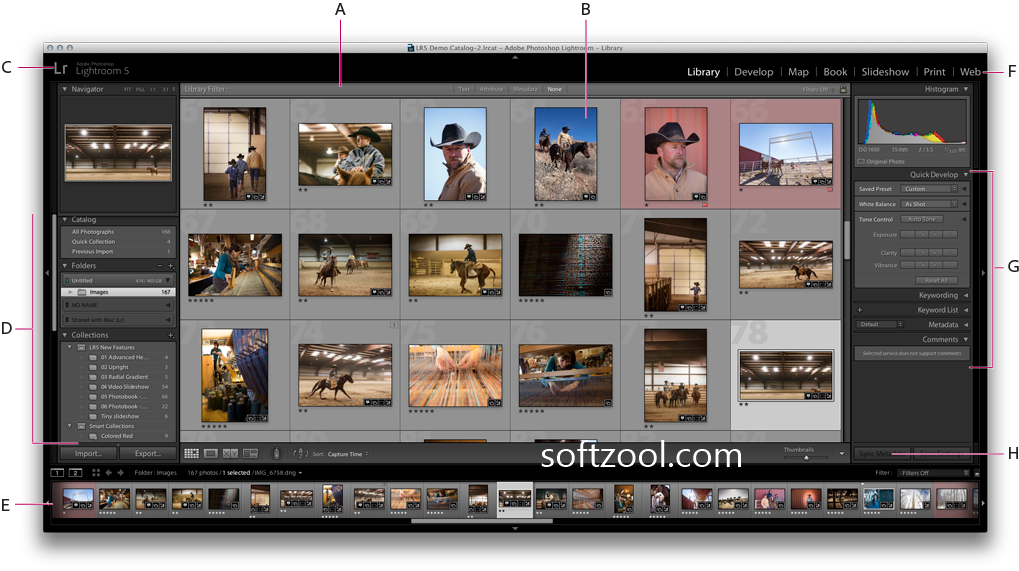The width and height of the screenshot is (1019, 571).
Task: Select the blue-sky cowboy portrait thumbnail
Action: tap(455, 154)
